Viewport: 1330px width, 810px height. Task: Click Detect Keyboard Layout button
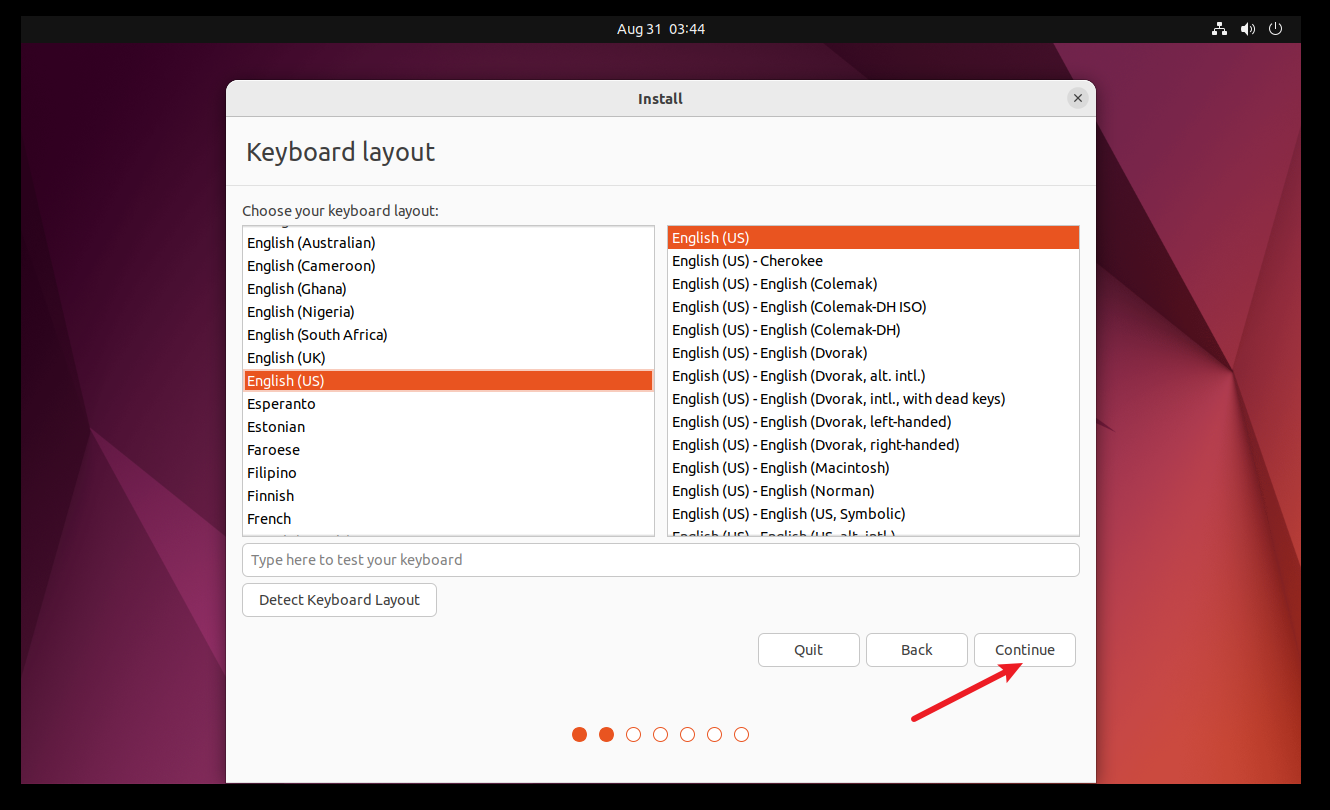point(339,600)
